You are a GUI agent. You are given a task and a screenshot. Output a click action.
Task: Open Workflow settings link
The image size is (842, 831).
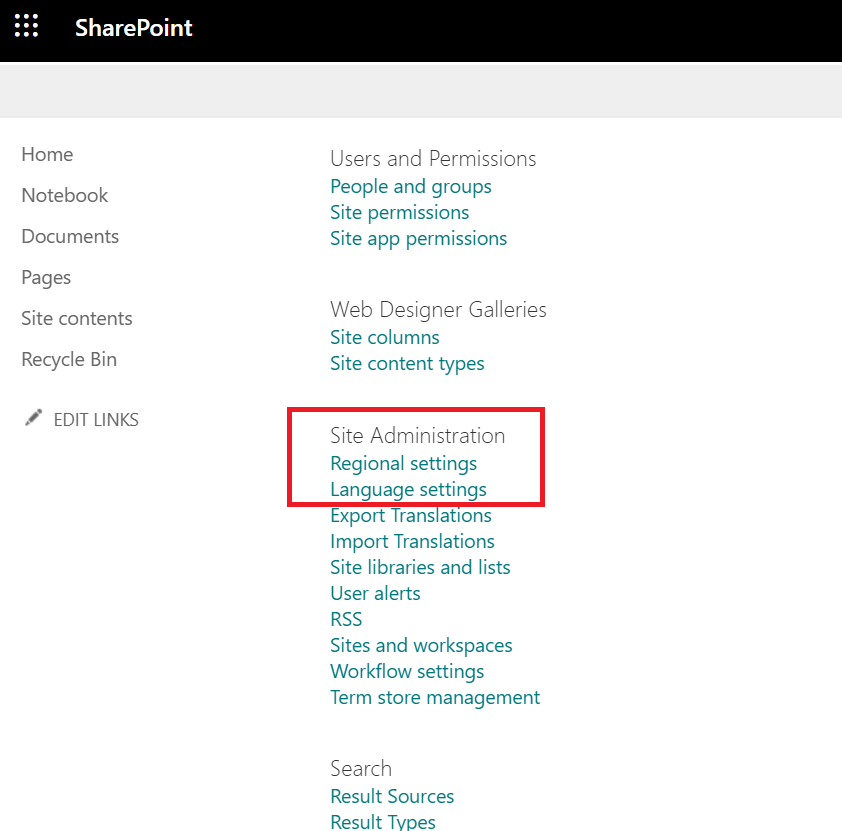coord(407,672)
